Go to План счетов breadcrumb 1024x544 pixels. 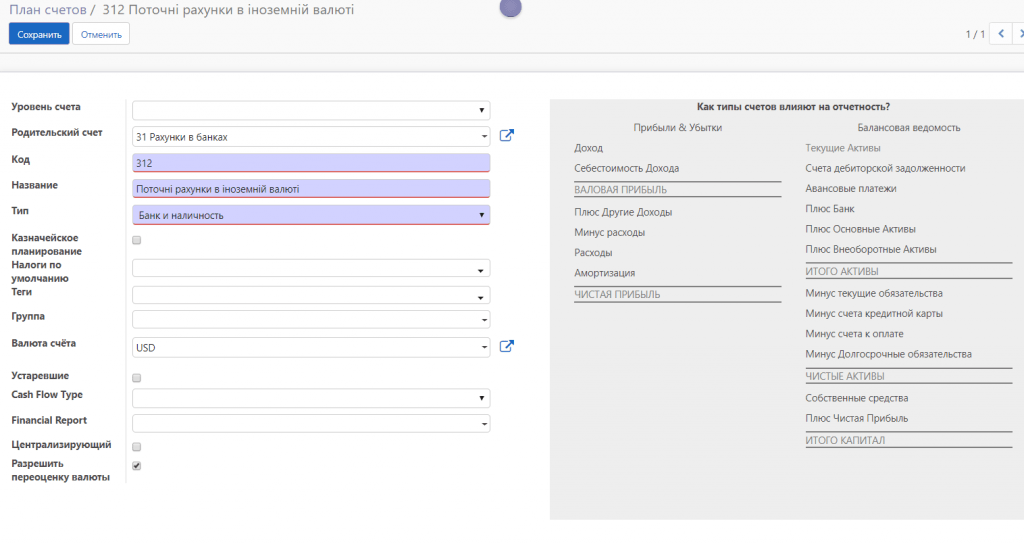click(x=48, y=10)
